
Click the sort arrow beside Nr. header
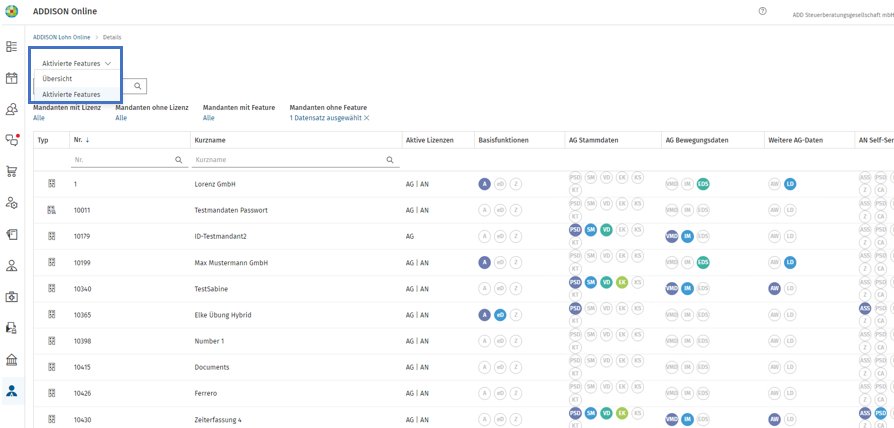[x=88, y=140]
